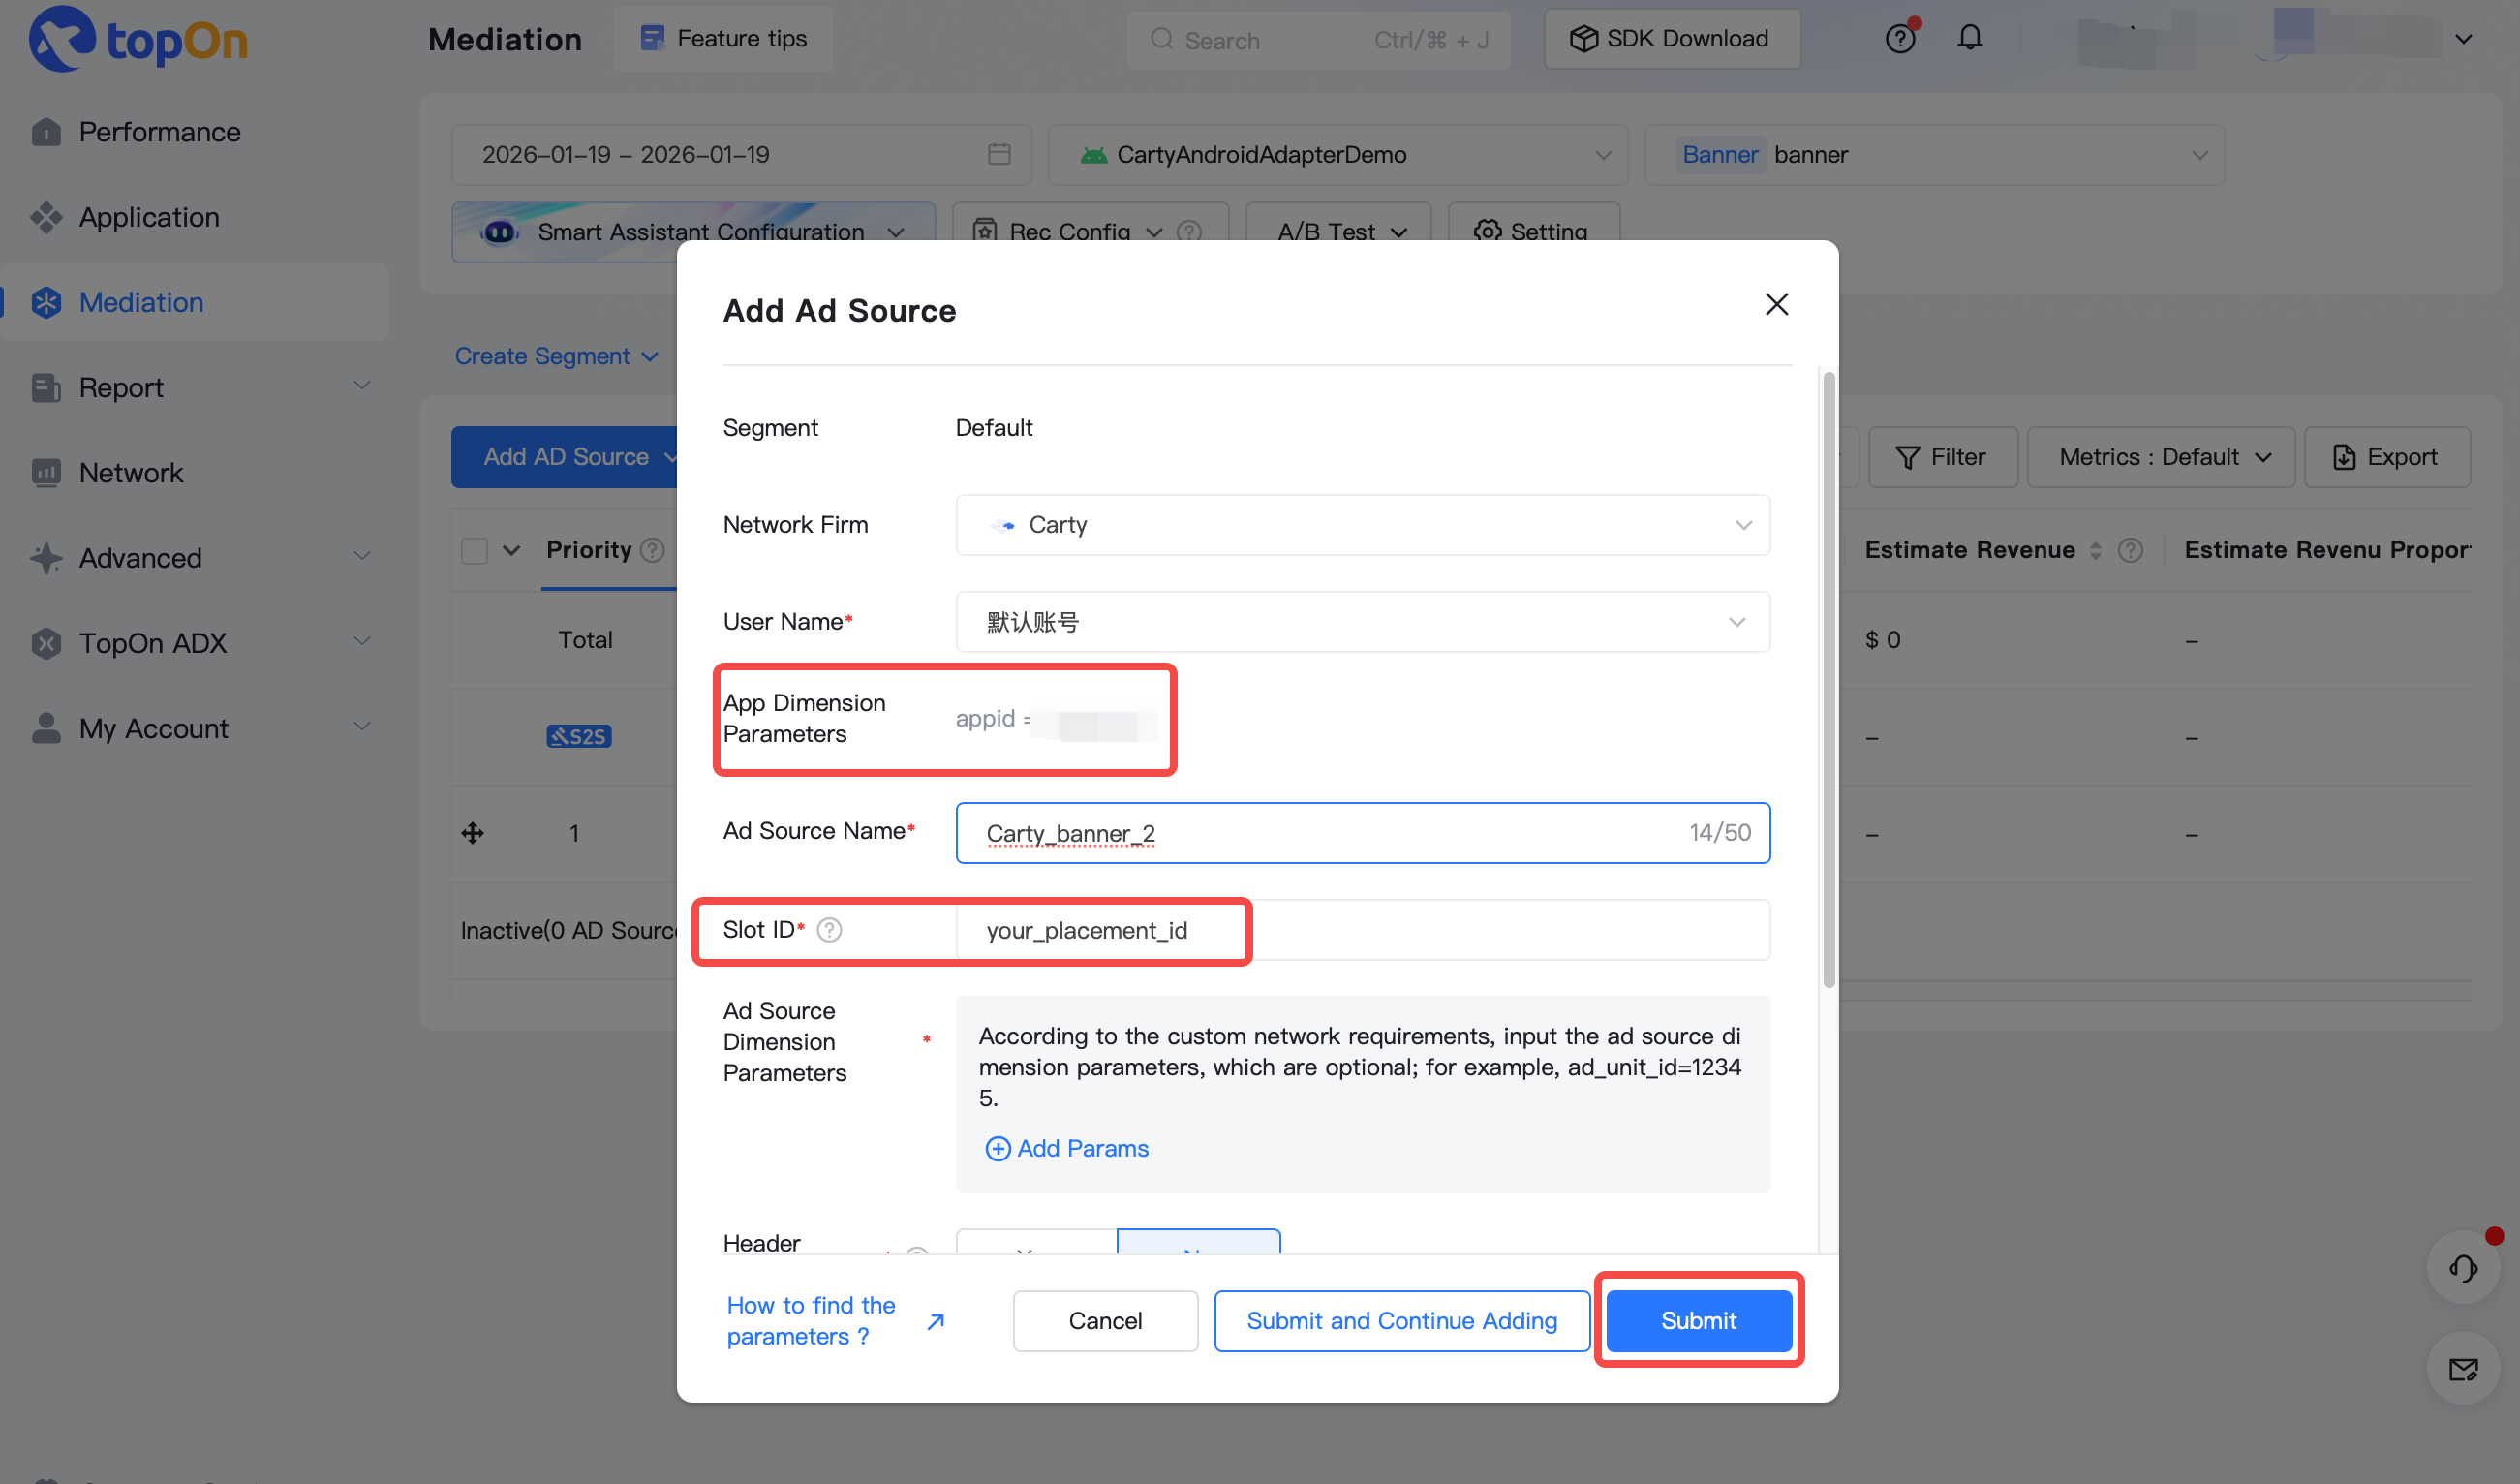Close the Add Ad Source dialog
The width and height of the screenshot is (2520, 1484).
(x=1776, y=304)
